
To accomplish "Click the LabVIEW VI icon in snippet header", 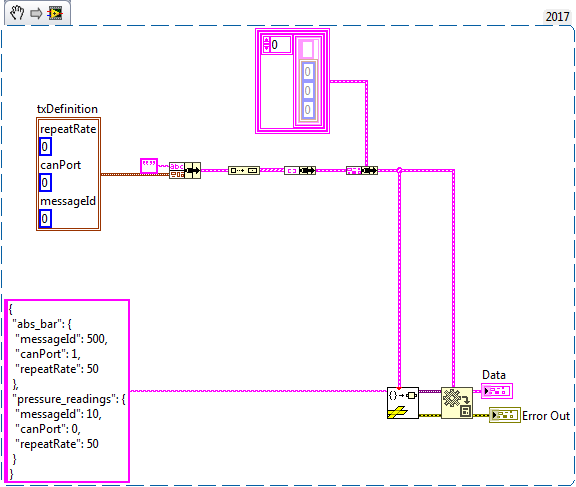I will [55, 14].
